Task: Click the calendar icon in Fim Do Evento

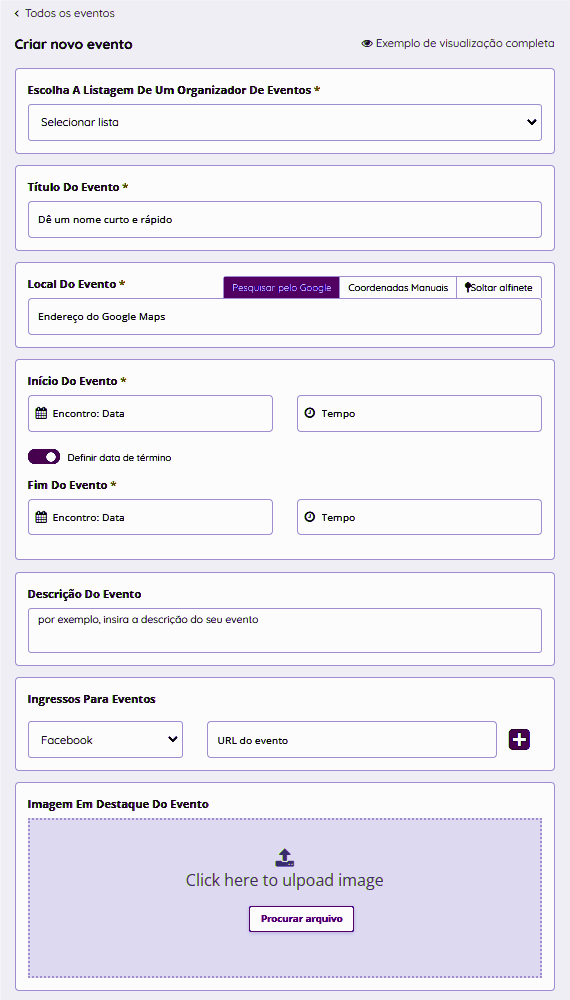Action: (x=41, y=517)
